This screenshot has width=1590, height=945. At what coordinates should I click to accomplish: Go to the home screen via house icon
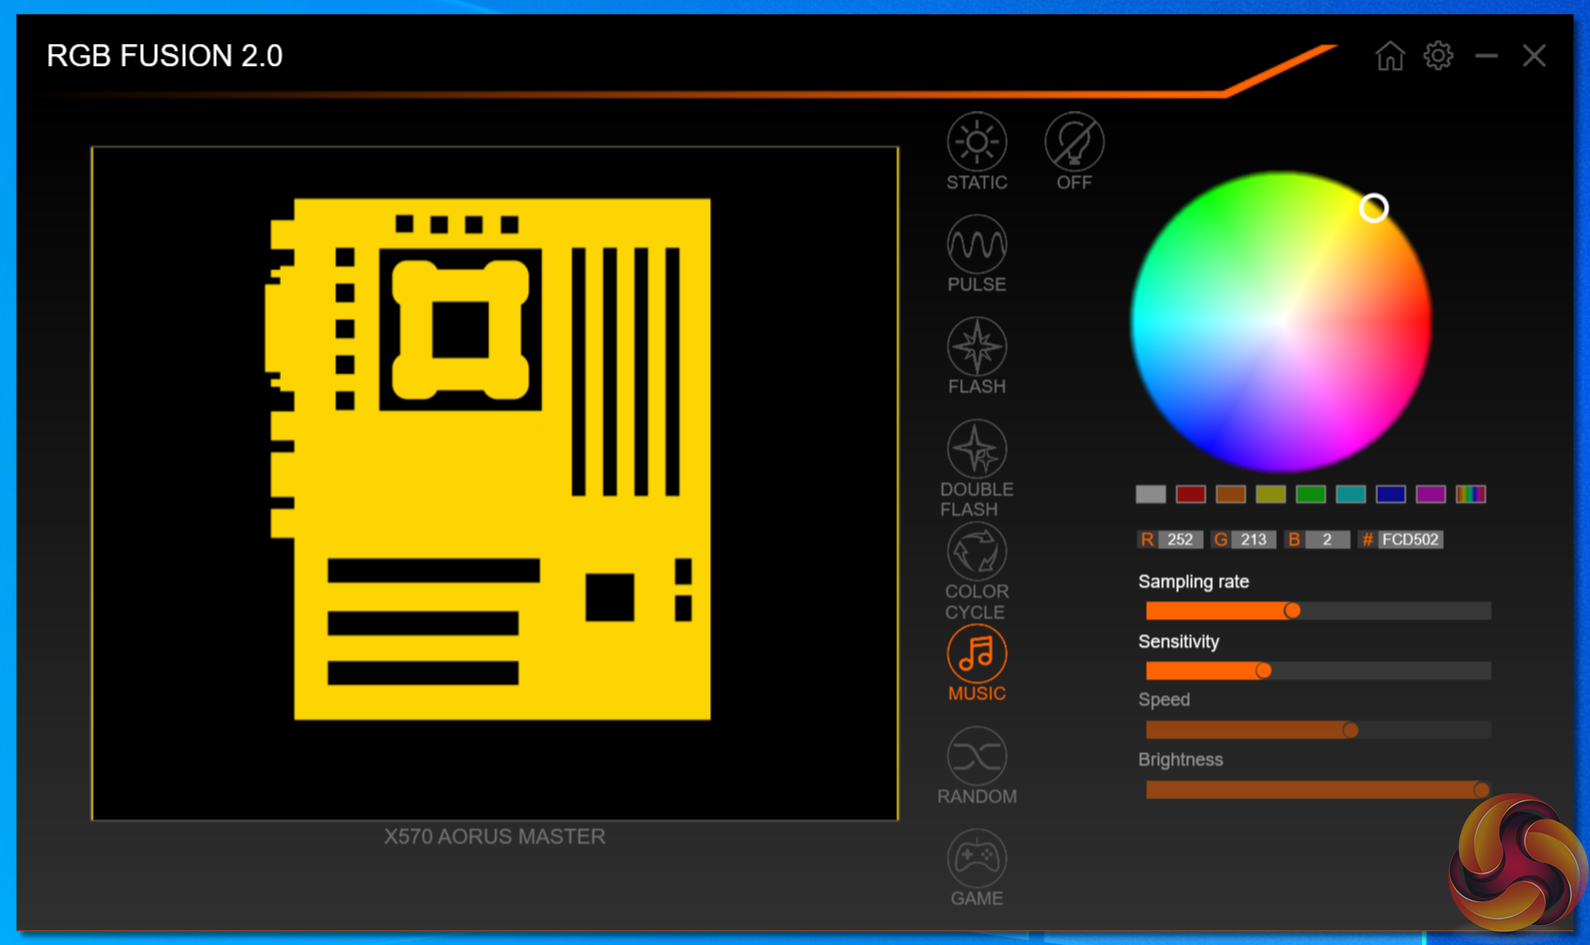[x=1390, y=56]
